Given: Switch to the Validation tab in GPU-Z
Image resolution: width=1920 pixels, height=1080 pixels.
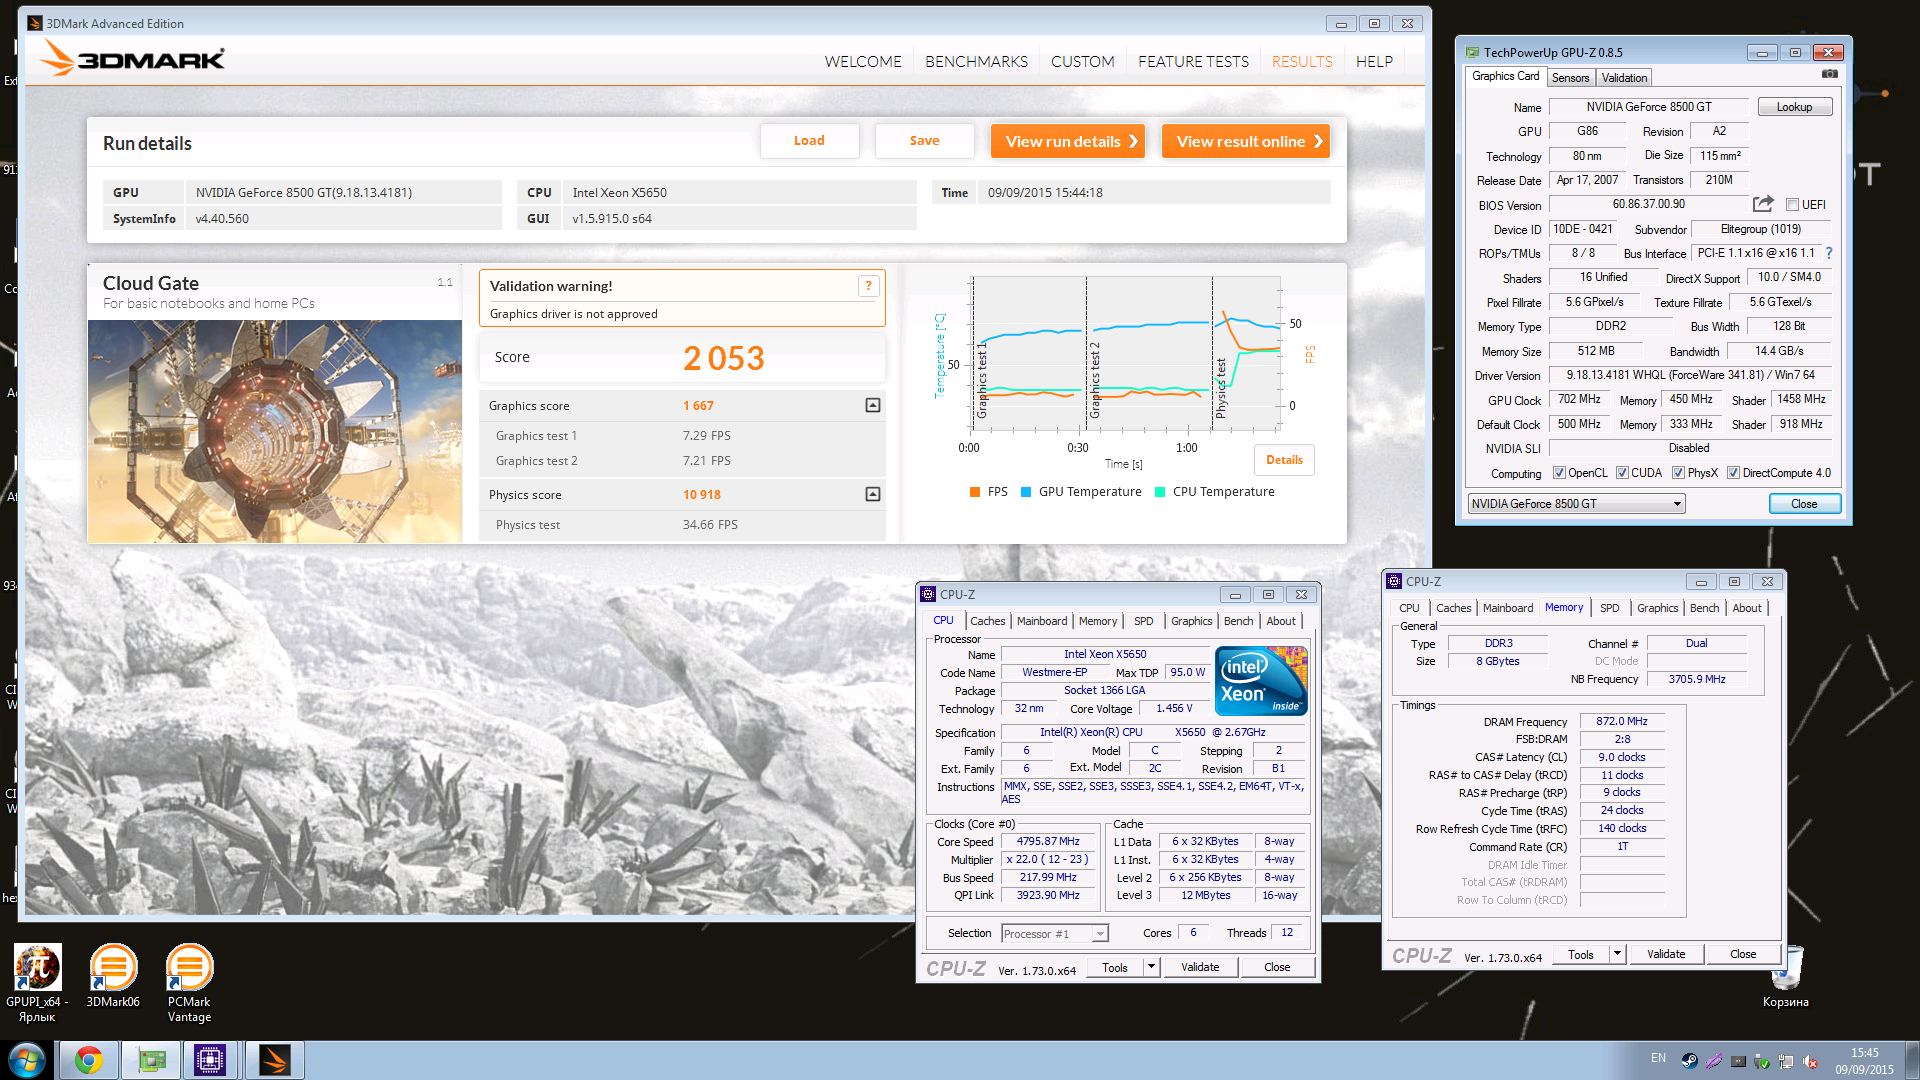Looking at the screenshot, I should (x=1624, y=78).
